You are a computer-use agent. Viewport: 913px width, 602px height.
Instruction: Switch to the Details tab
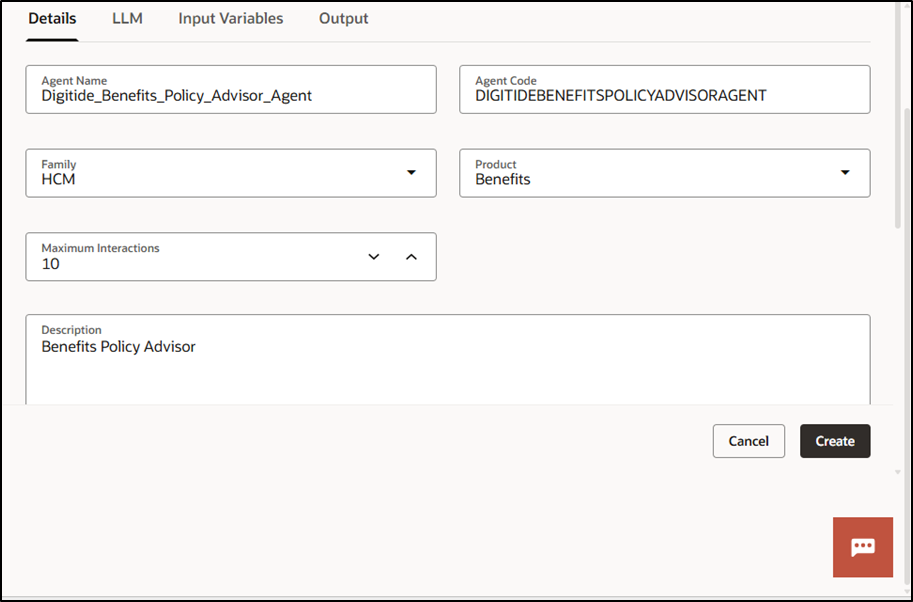tap(52, 19)
